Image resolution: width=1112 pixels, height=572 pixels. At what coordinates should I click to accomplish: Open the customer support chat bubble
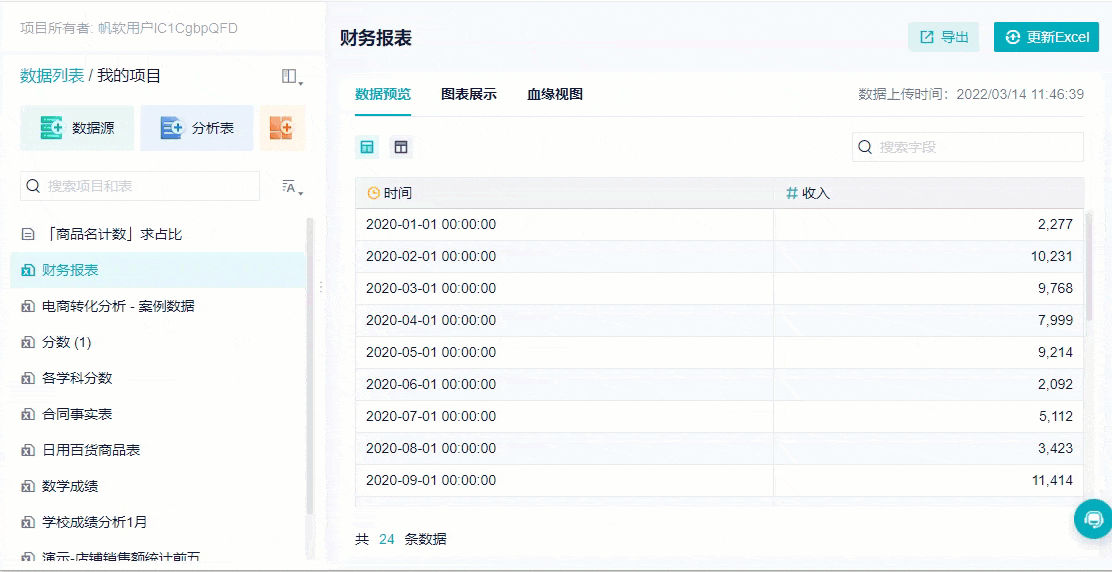1094,519
